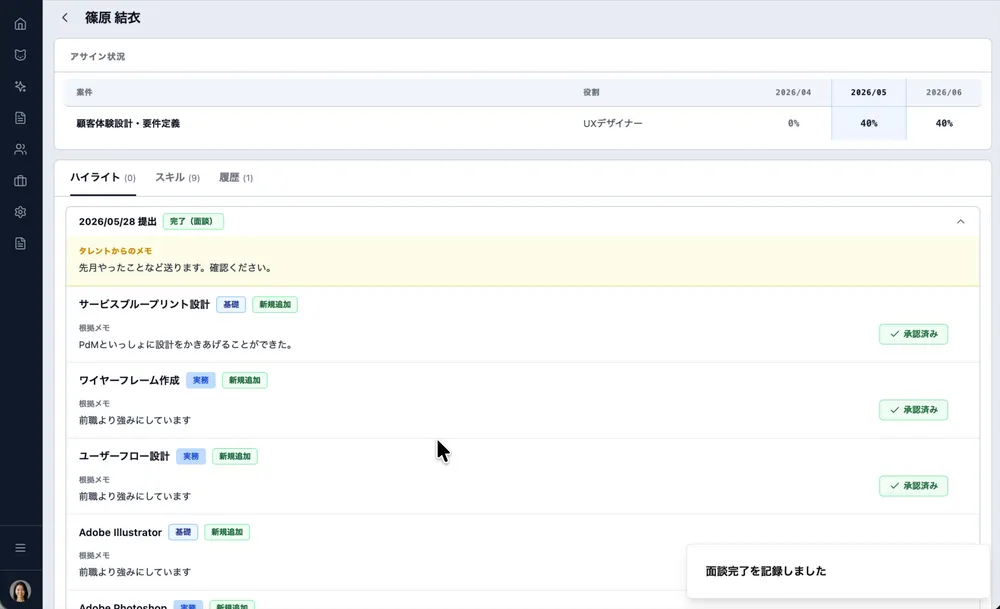1000x609 pixels.
Task: Click the cat mascot icon in sidebar
Action: [20, 55]
